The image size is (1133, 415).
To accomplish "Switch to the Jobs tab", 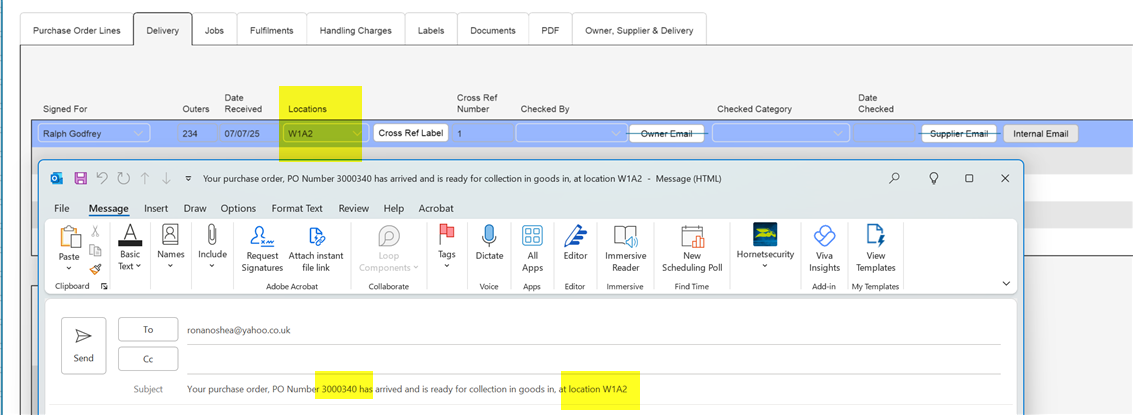I will point(215,30).
